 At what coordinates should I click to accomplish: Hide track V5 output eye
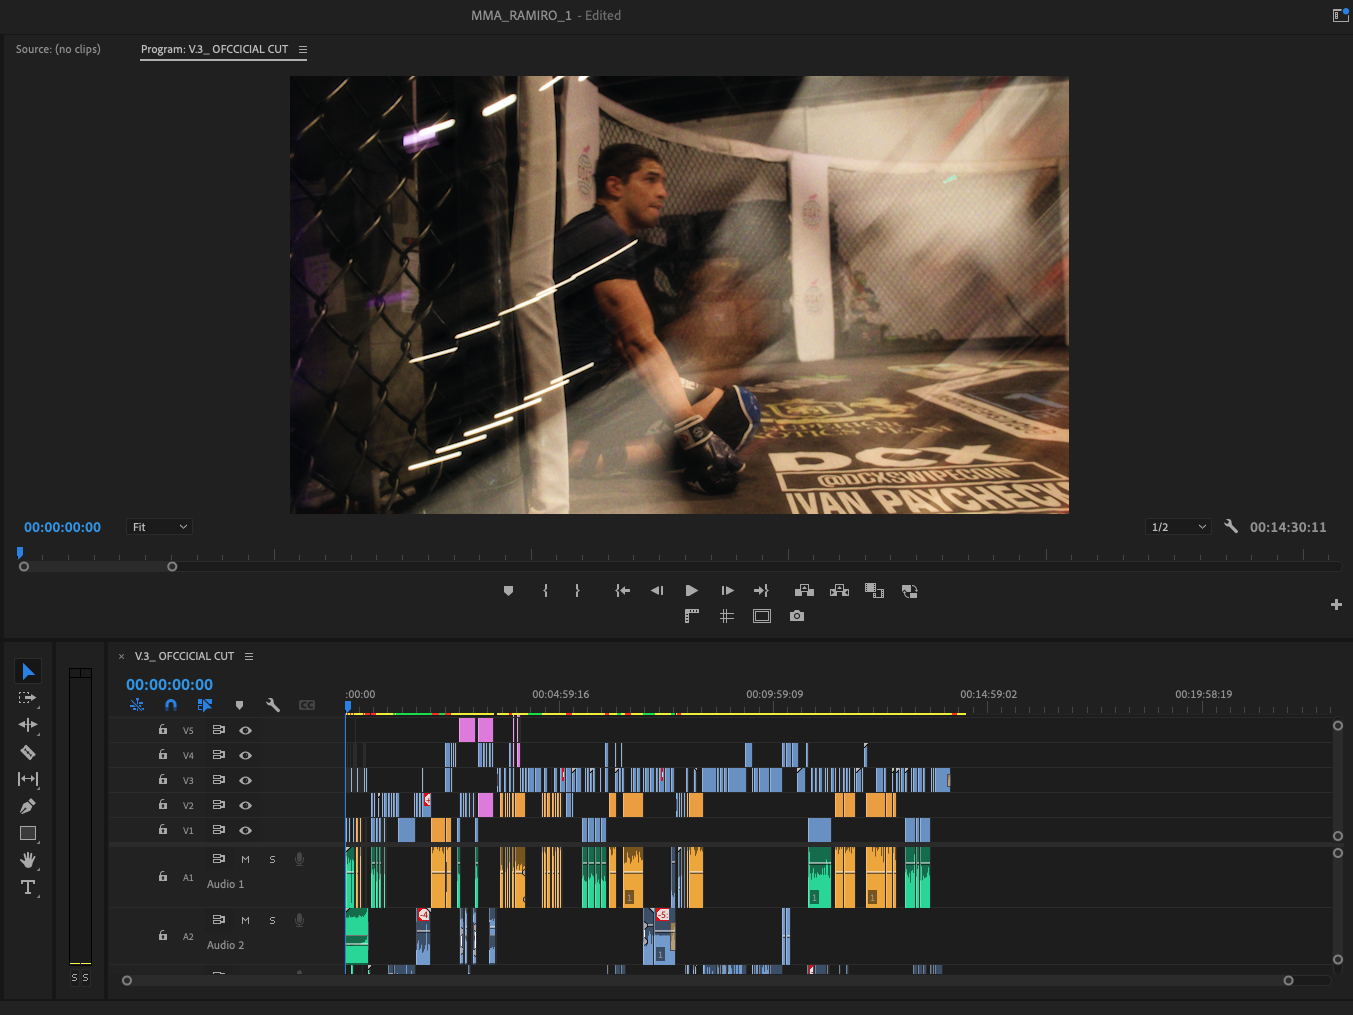pyautogui.click(x=245, y=730)
